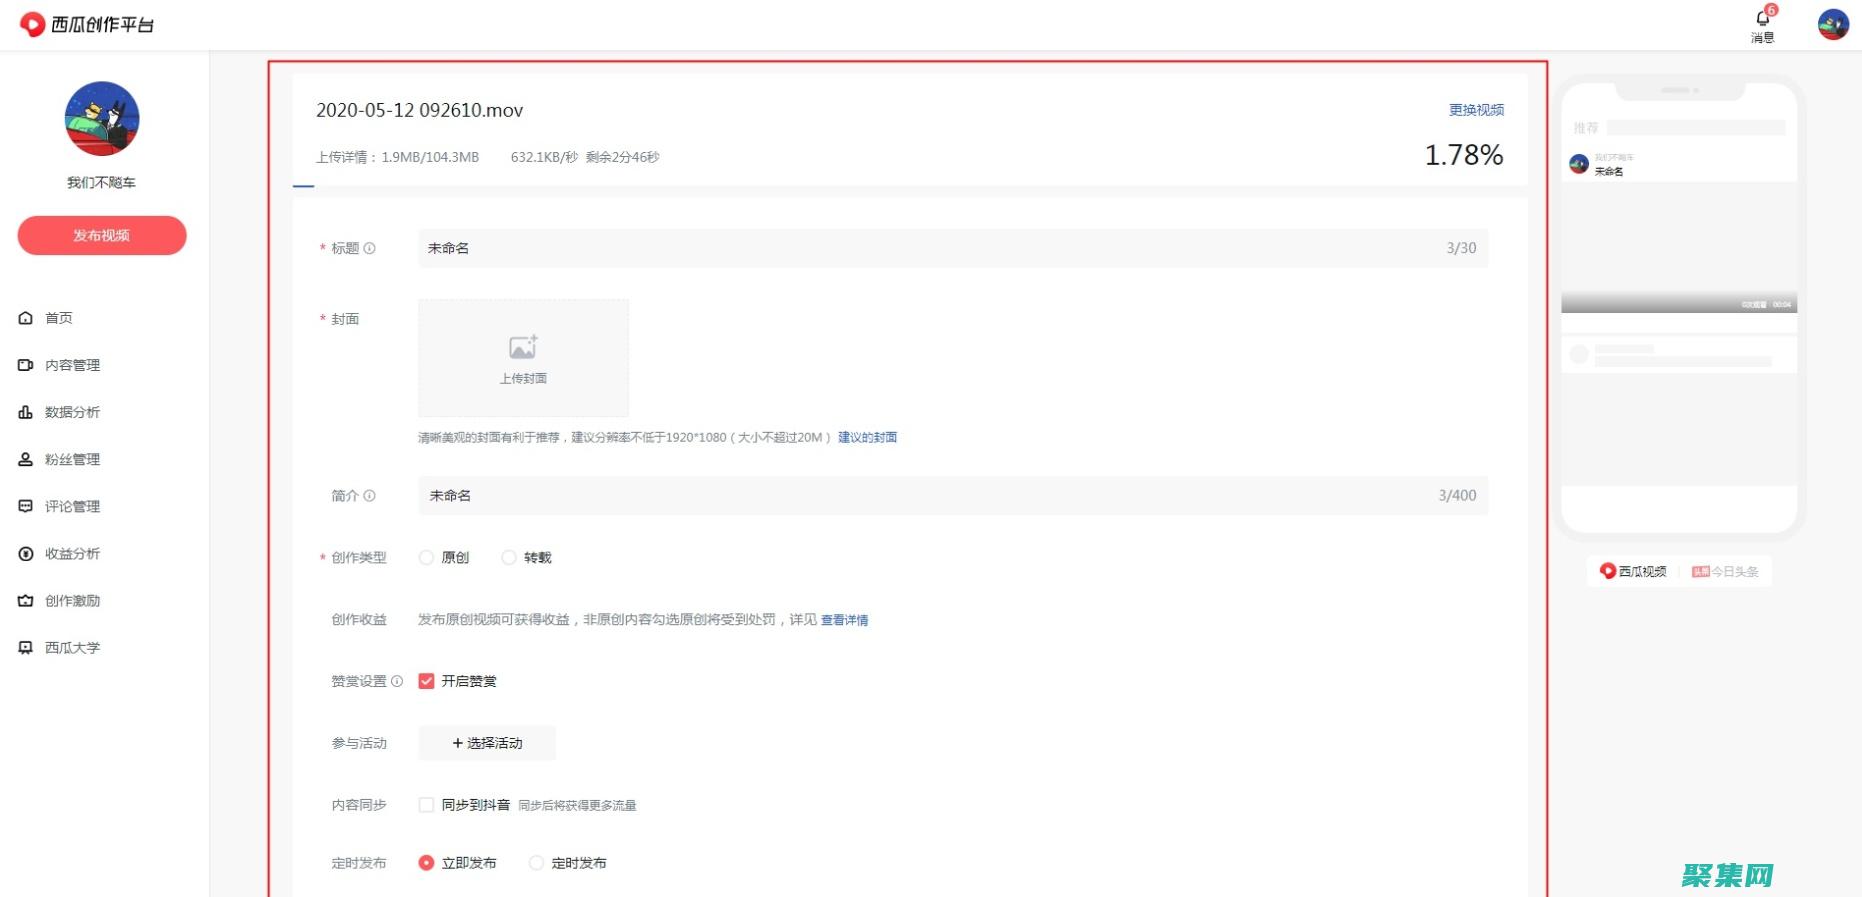Open the user avatar in top-right corner

click(x=1832, y=25)
